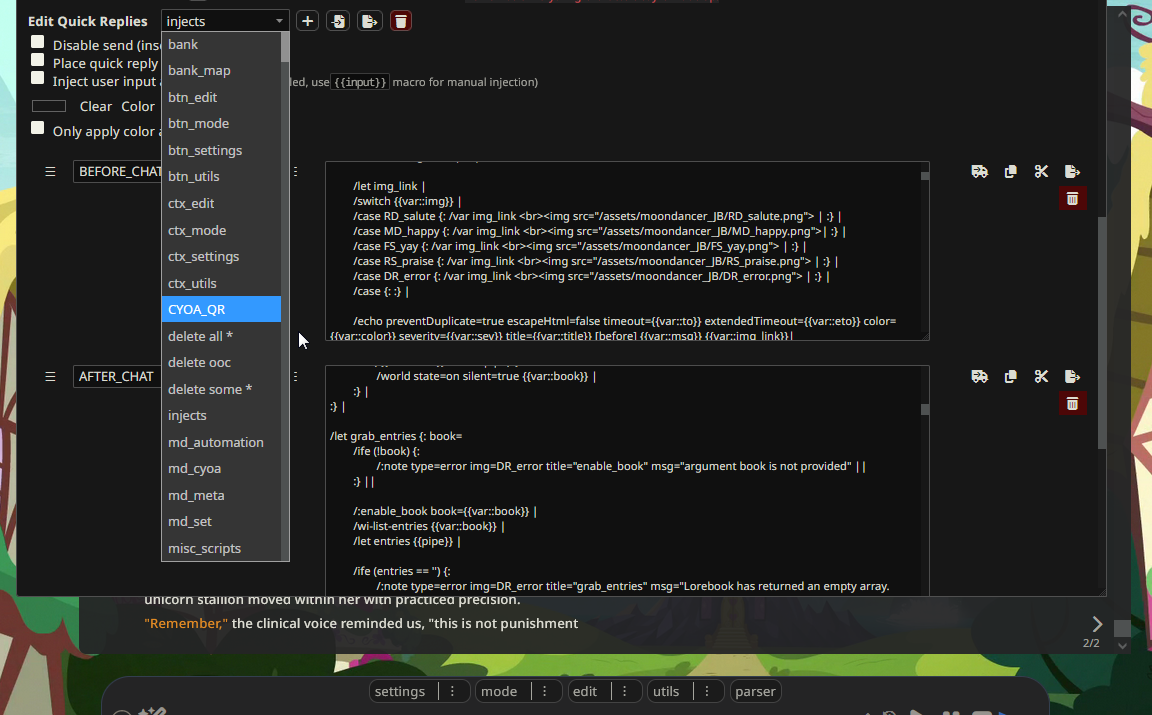
Task: Click the import quick reply set icon
Action: 338,21
